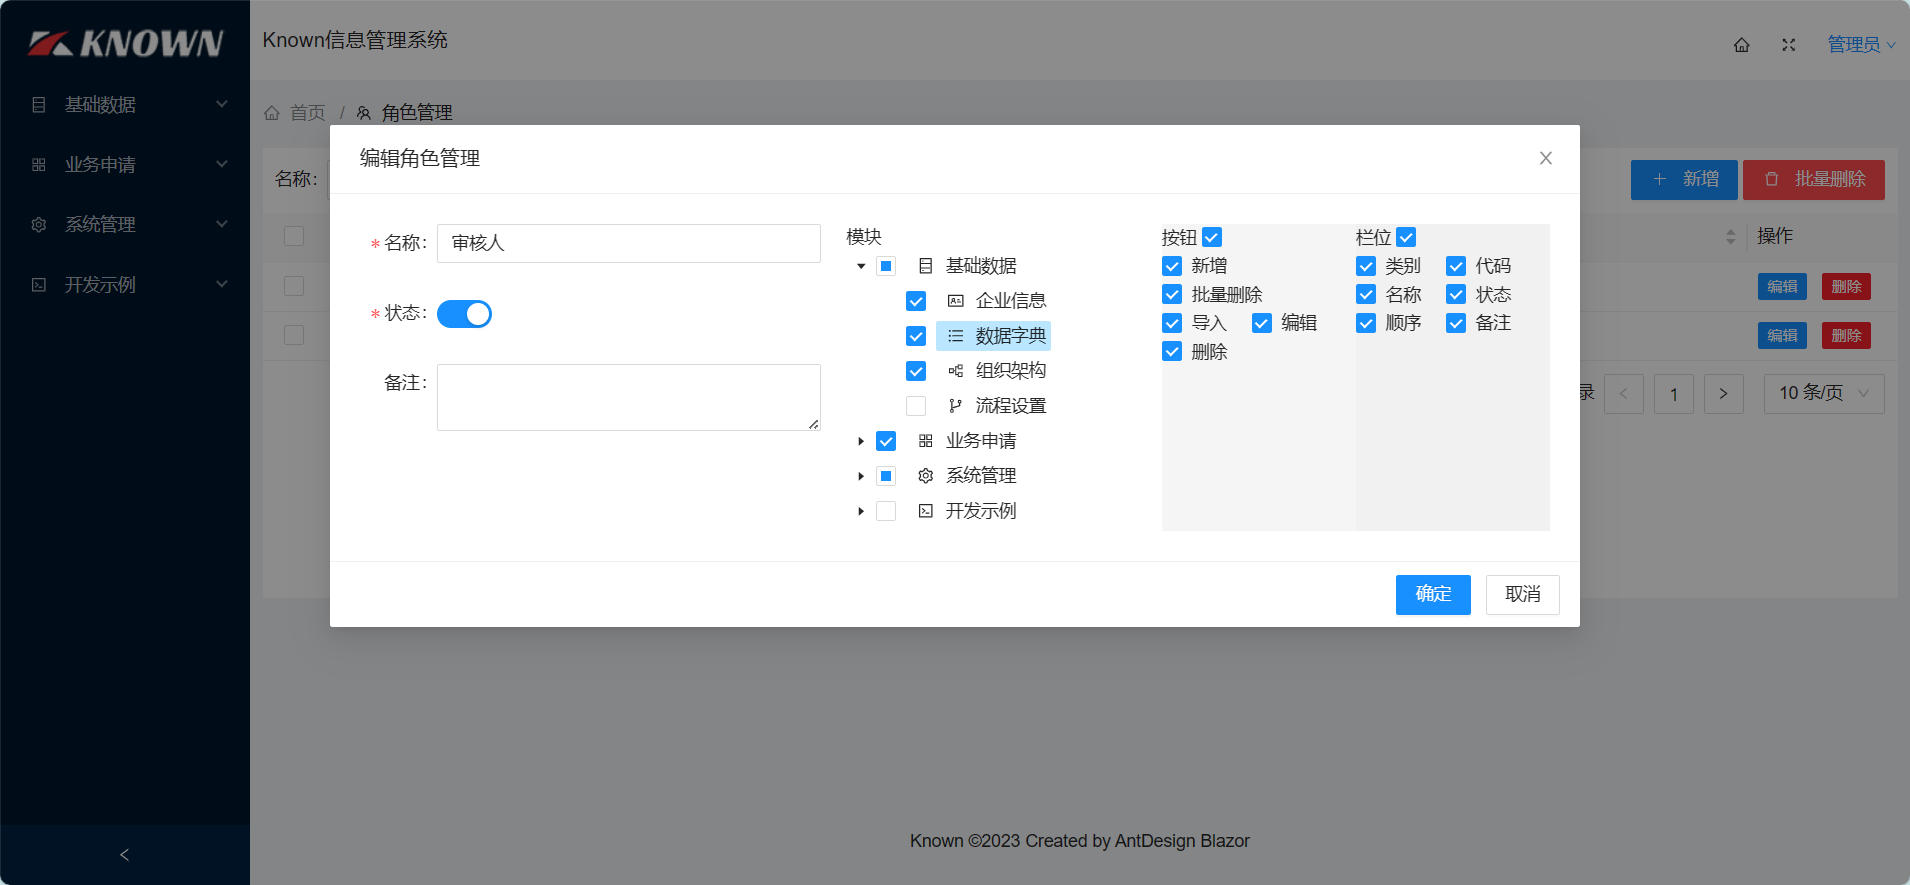This screenshot has width=1910, height=885.
Task: Uncheck the 数据字典 module checkbox
Action: [x=916, y=336]
